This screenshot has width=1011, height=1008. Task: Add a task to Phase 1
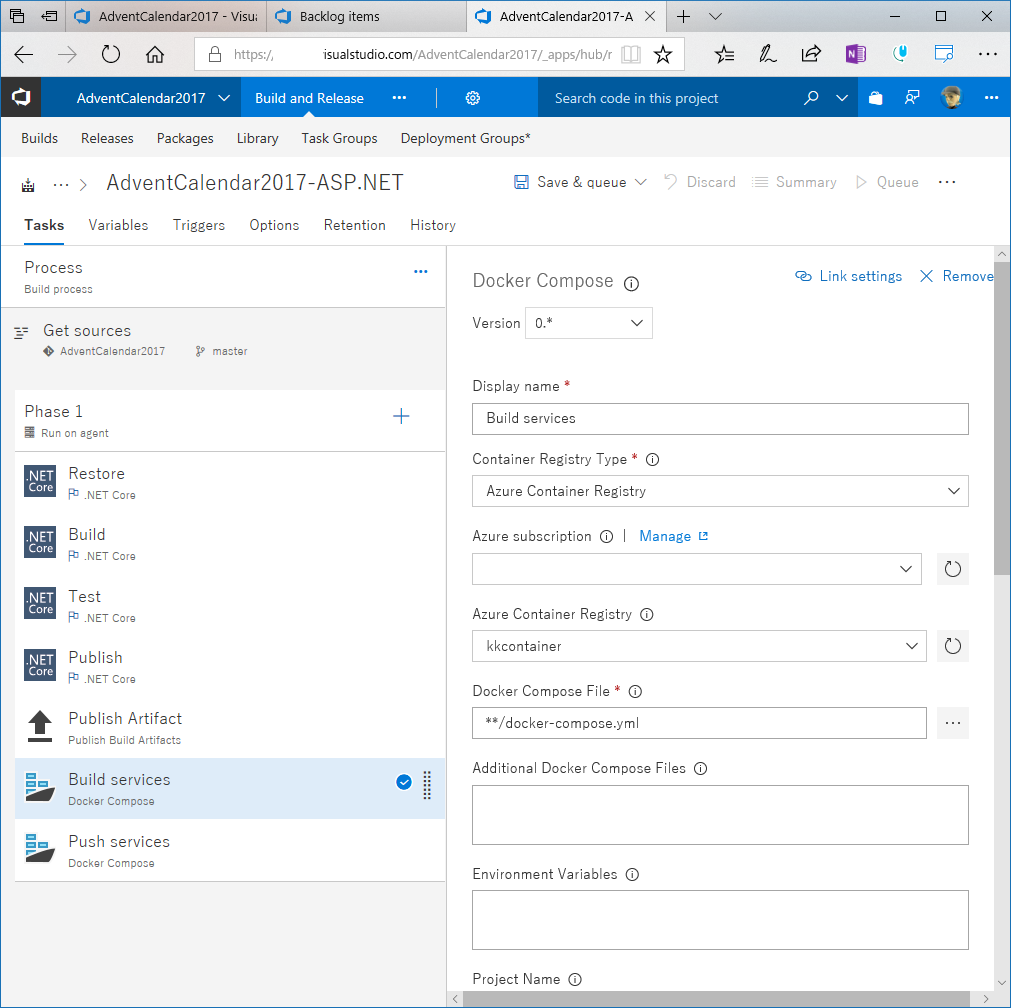coord(401,416)
